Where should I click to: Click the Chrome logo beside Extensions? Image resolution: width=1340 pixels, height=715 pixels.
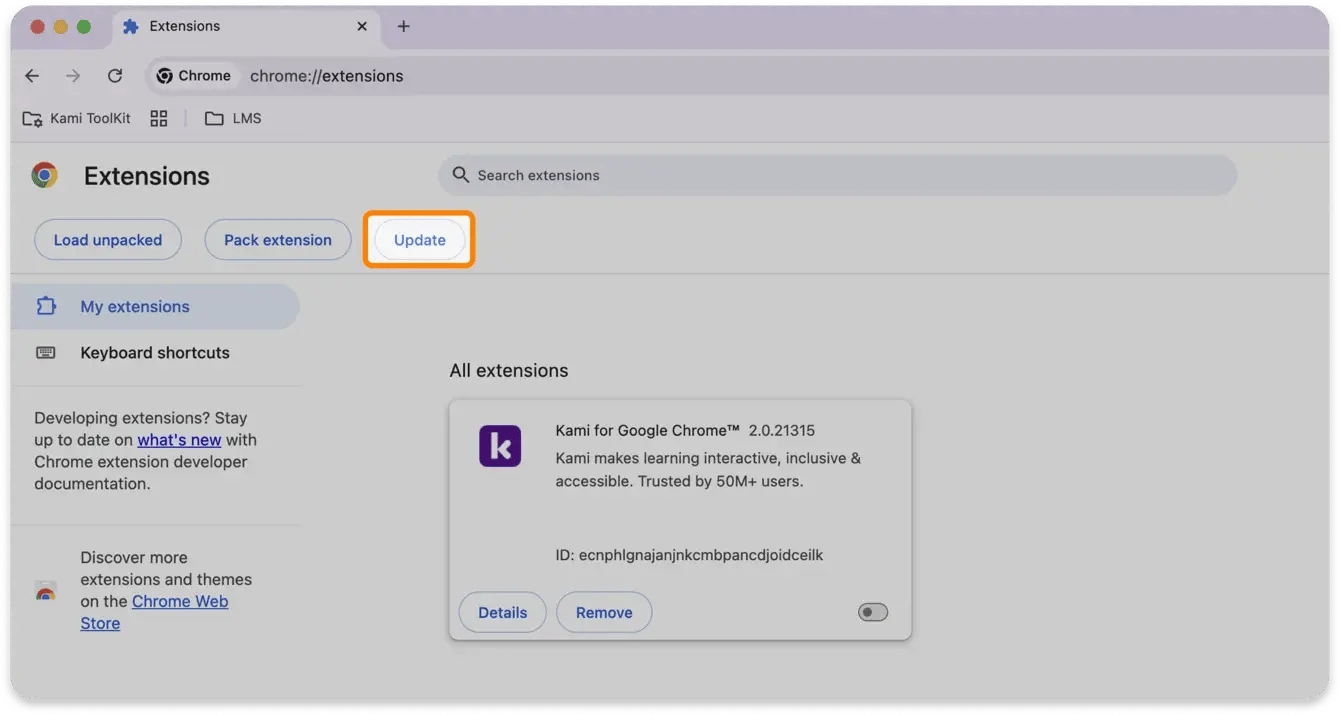[44, 176]
